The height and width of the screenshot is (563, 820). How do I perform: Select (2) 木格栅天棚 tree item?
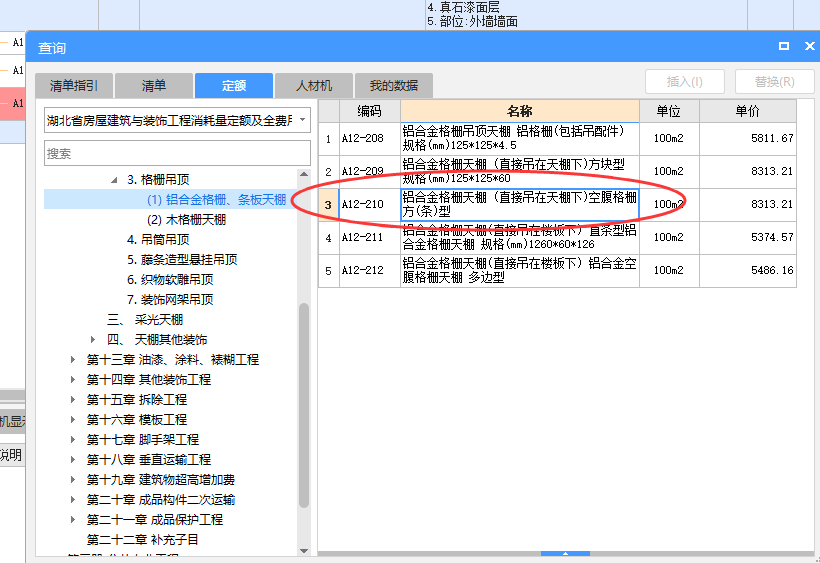click(x=186, y=220)
